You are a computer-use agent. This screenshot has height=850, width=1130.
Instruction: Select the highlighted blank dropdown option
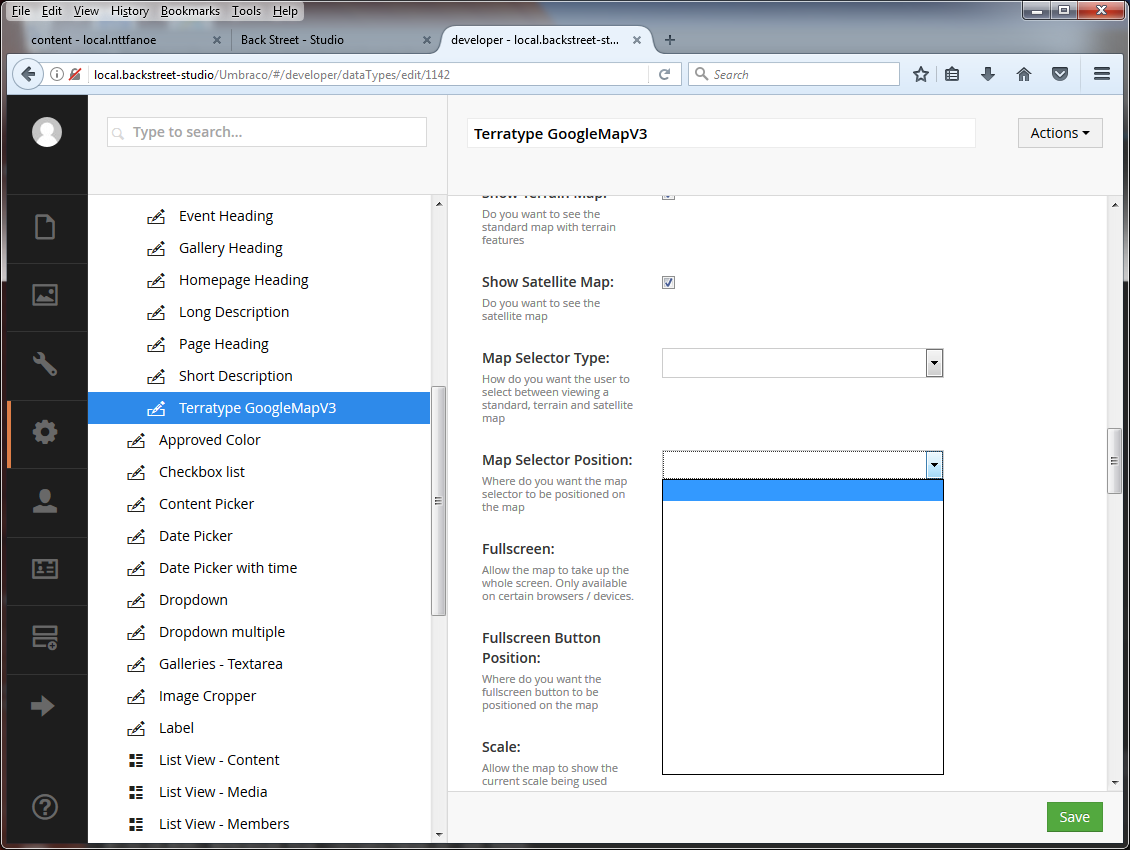(802, 490)
